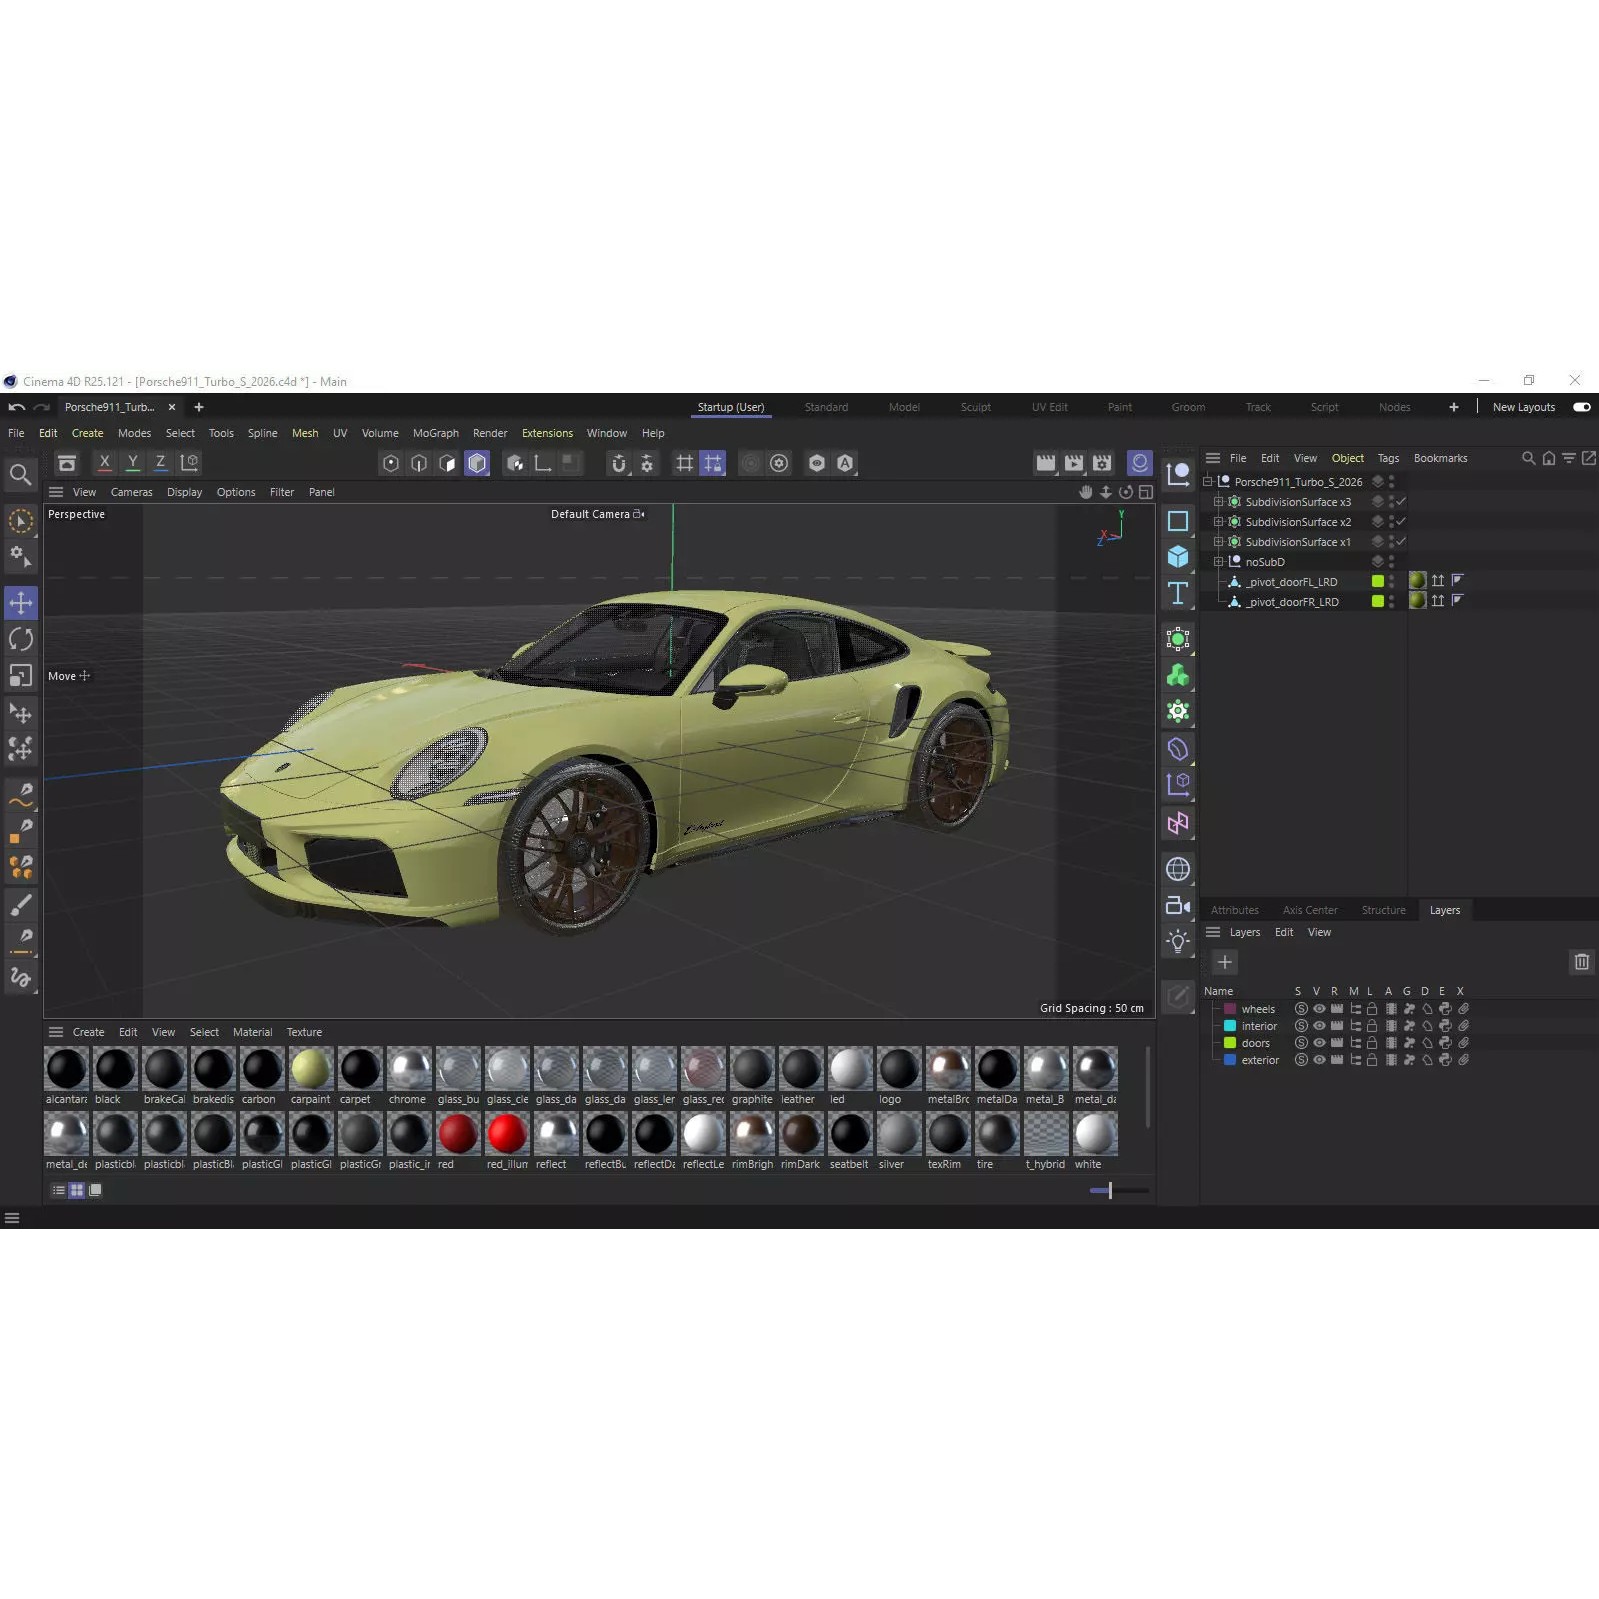Select the Scale tool in left toolbar
Viewport: 1599px width, 1599px height.
point(21,676)
